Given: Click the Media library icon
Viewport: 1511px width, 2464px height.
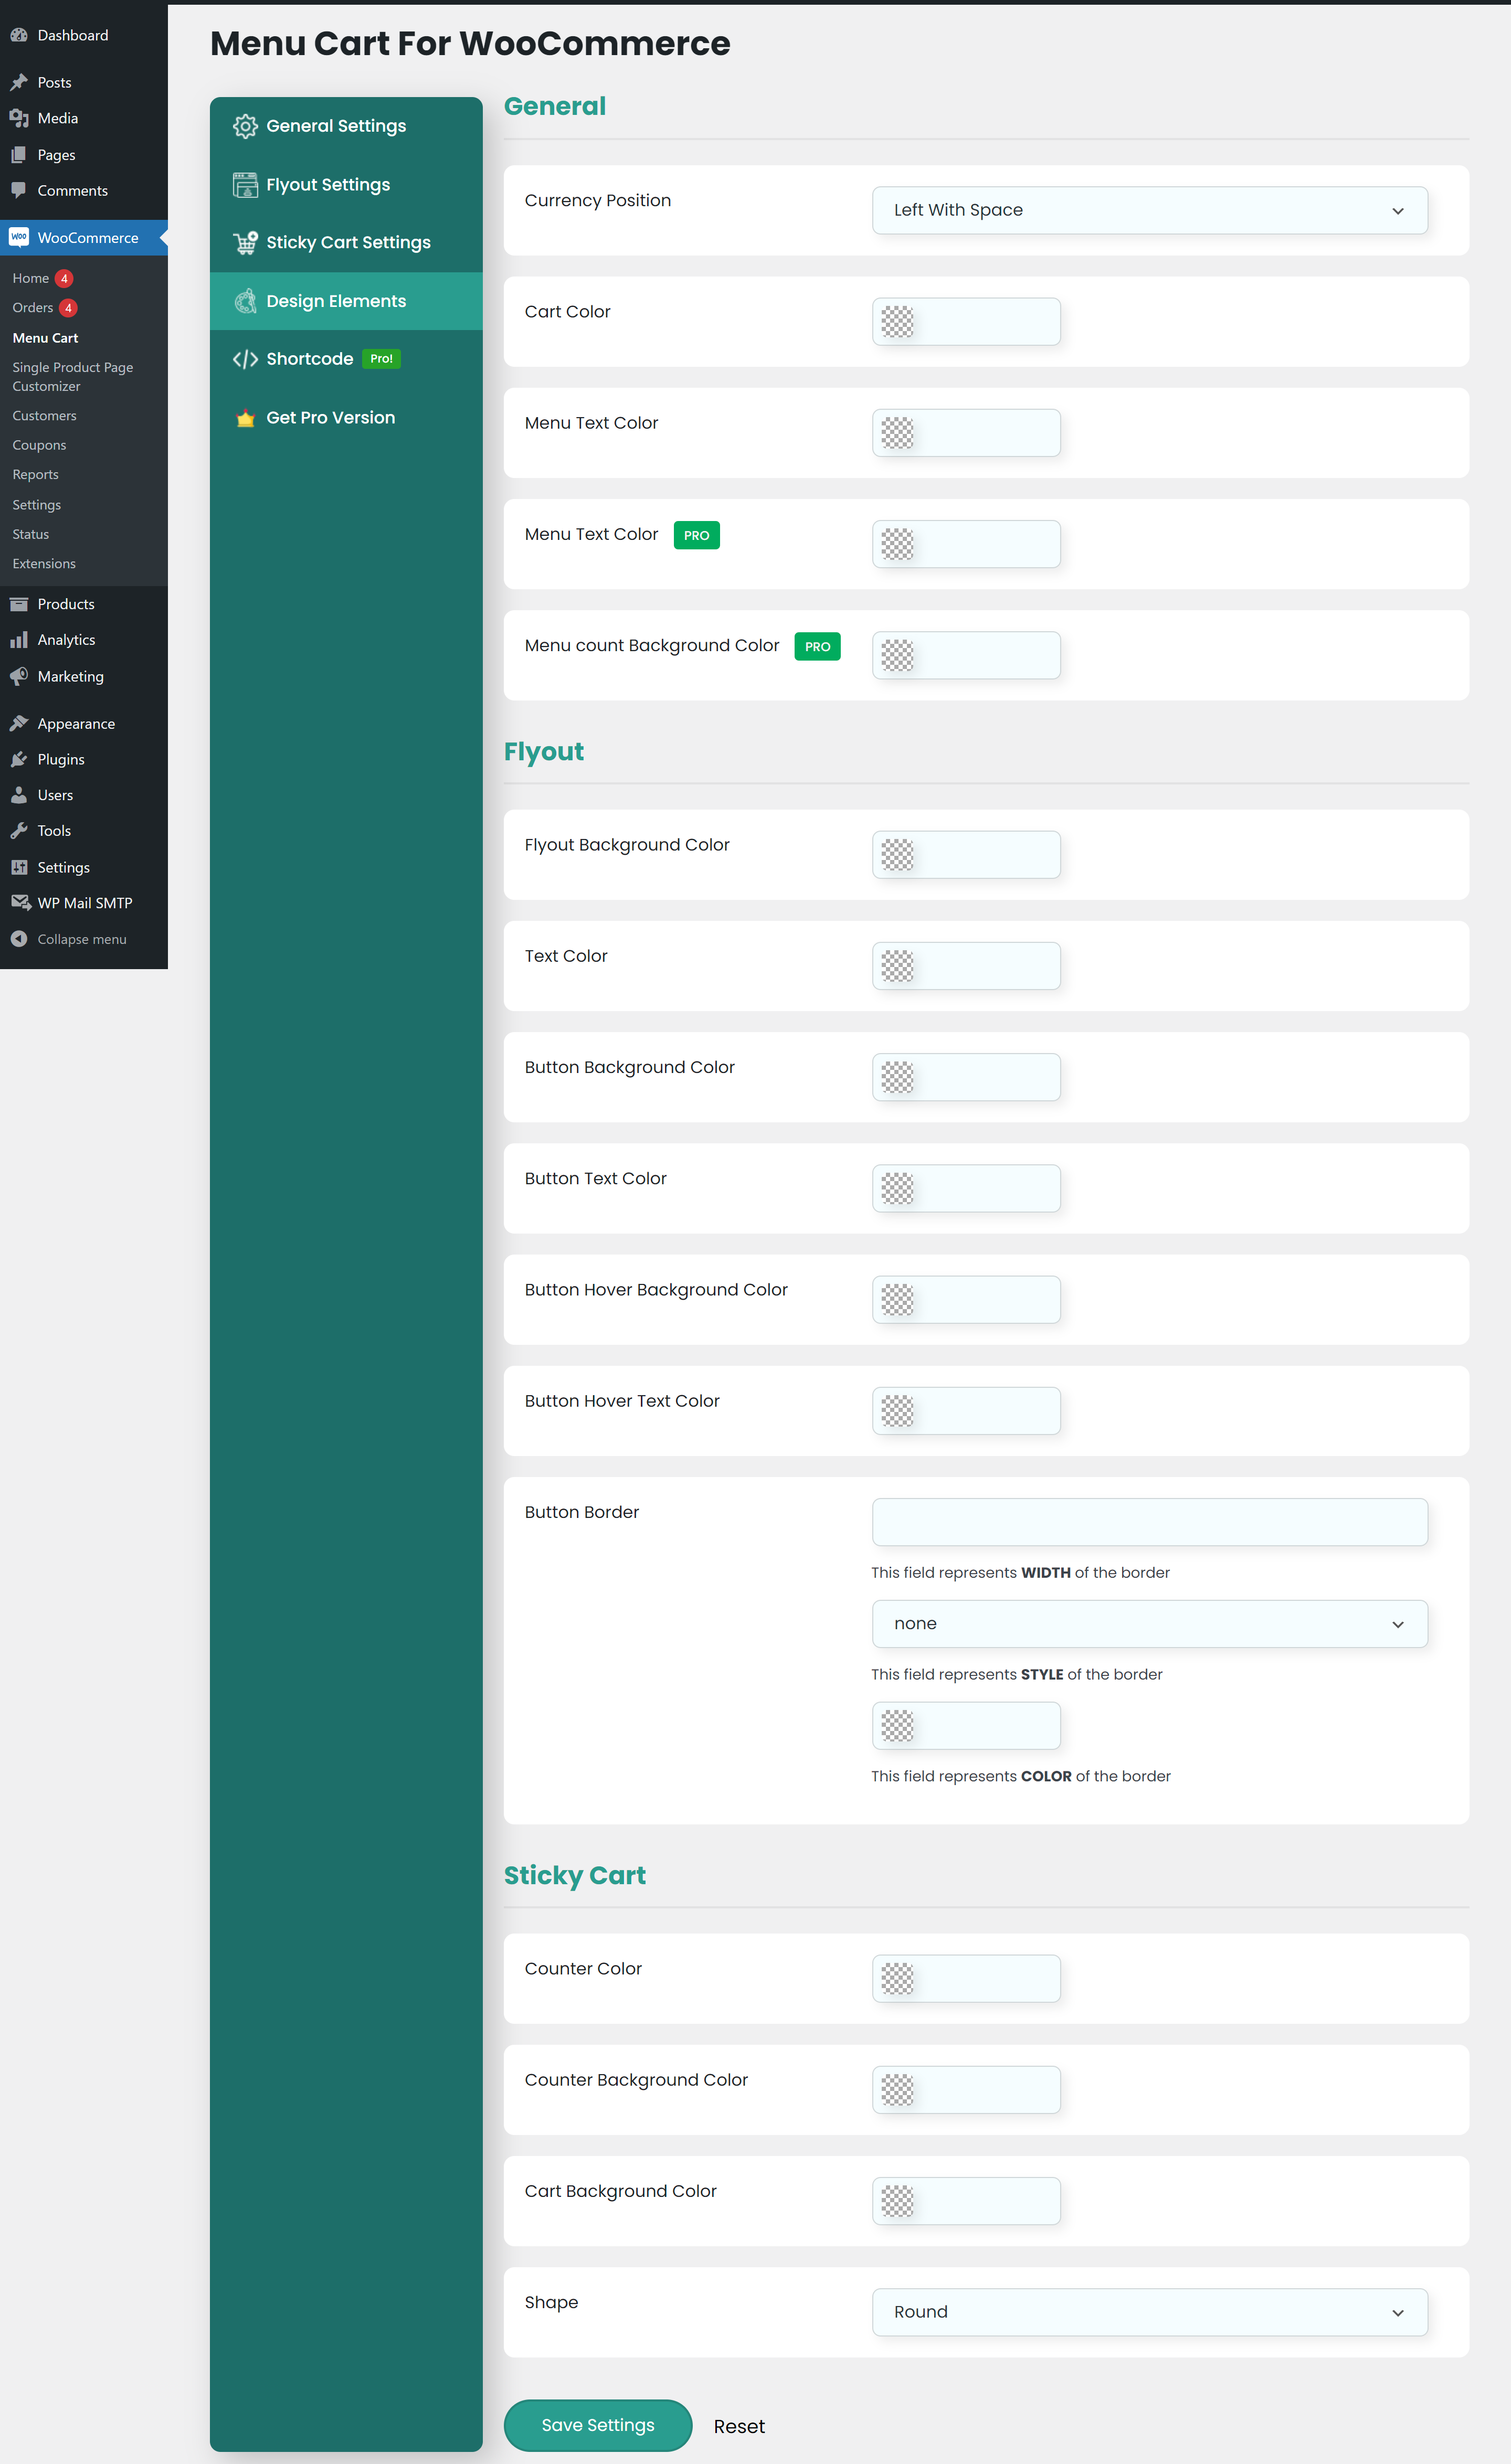Looking at the screenshot, I should coord(18,118).
